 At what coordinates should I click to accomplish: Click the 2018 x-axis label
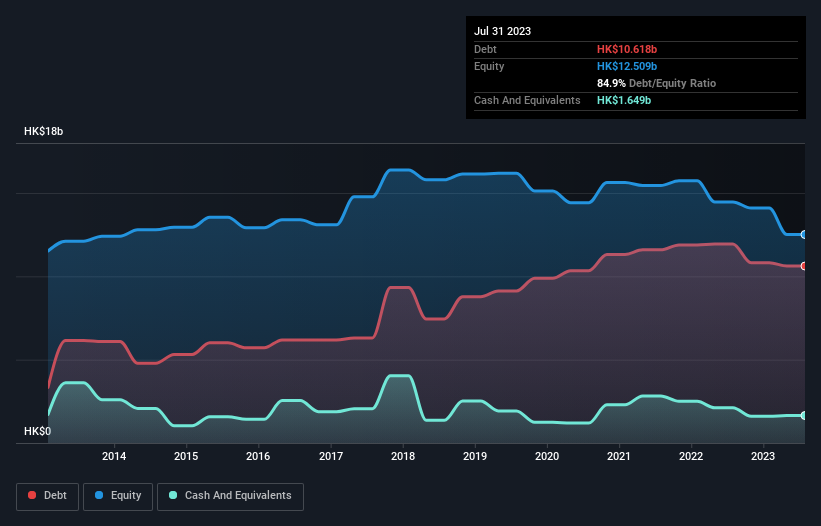403,456
